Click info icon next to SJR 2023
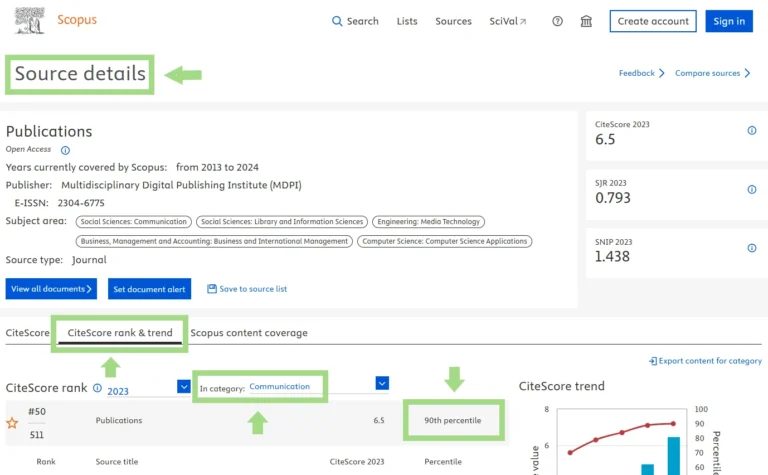Image resolution: width=768 pixels, height=475 pixels. point(752,189)
